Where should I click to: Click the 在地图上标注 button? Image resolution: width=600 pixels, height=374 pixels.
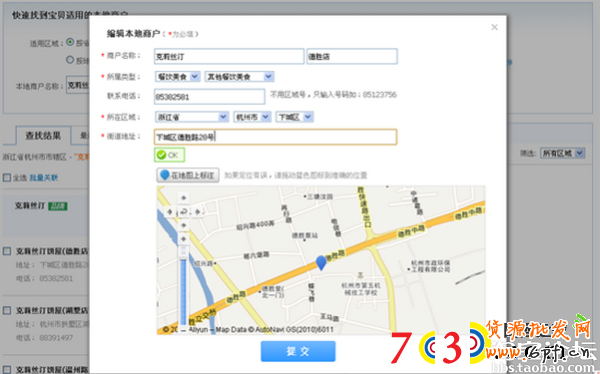[x=188, y=175]
